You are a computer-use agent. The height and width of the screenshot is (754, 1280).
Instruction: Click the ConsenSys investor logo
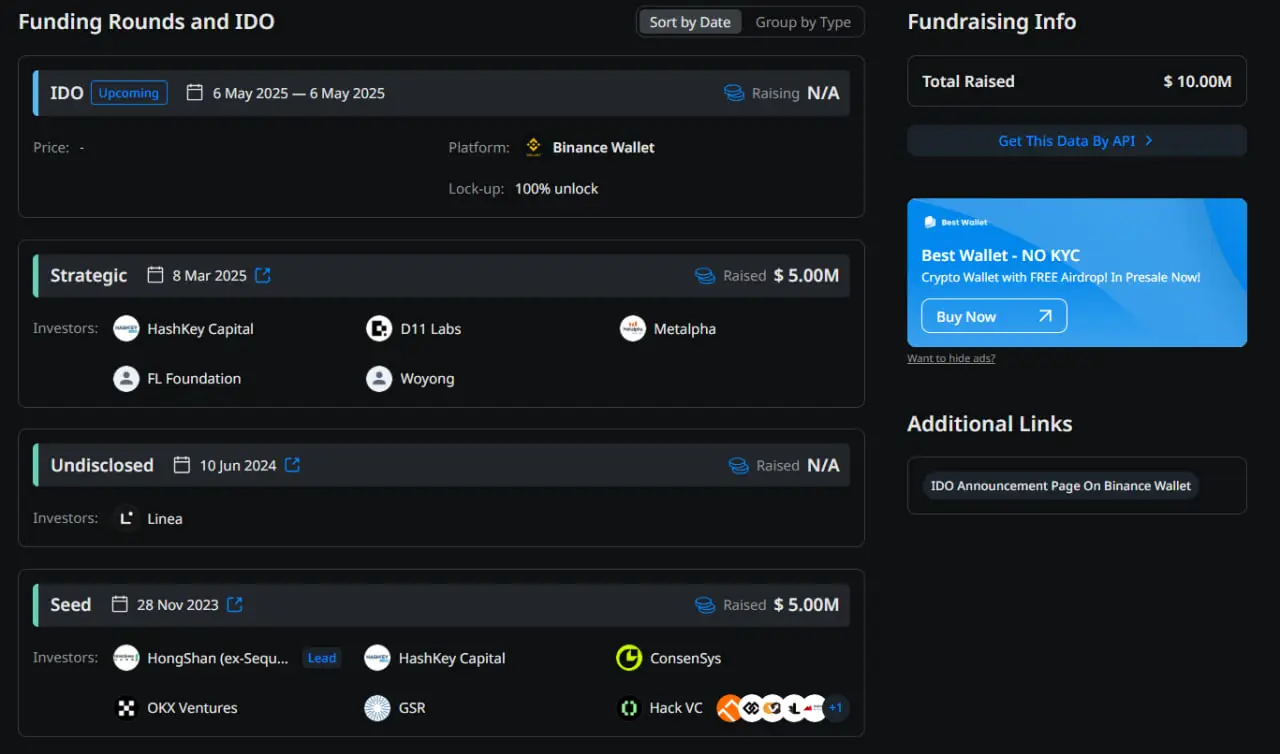pos(628,658)
